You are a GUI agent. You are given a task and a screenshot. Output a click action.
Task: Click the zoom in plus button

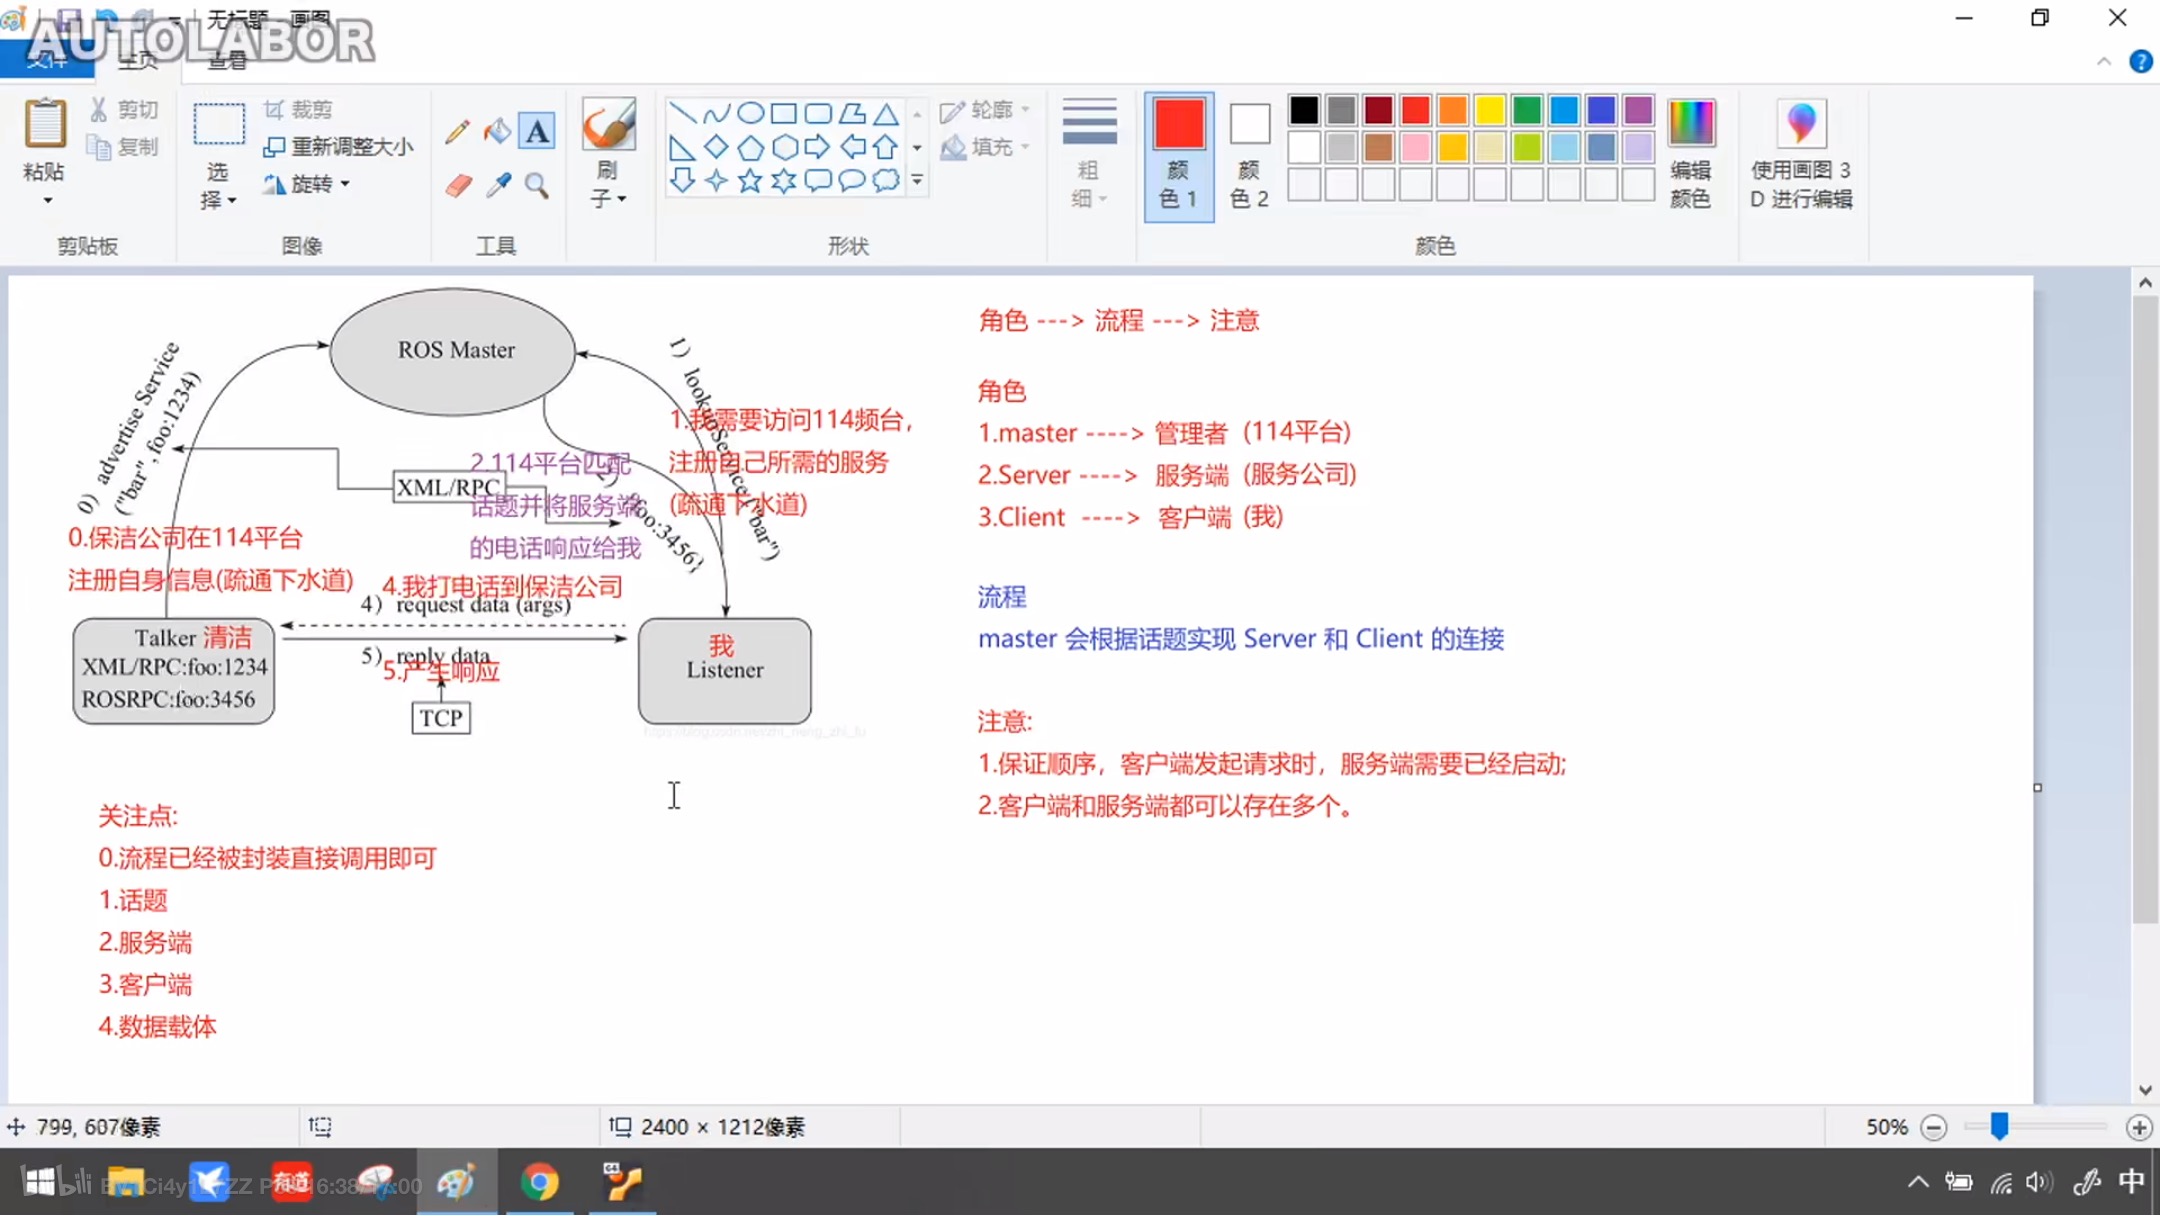coord(2138,1127)
